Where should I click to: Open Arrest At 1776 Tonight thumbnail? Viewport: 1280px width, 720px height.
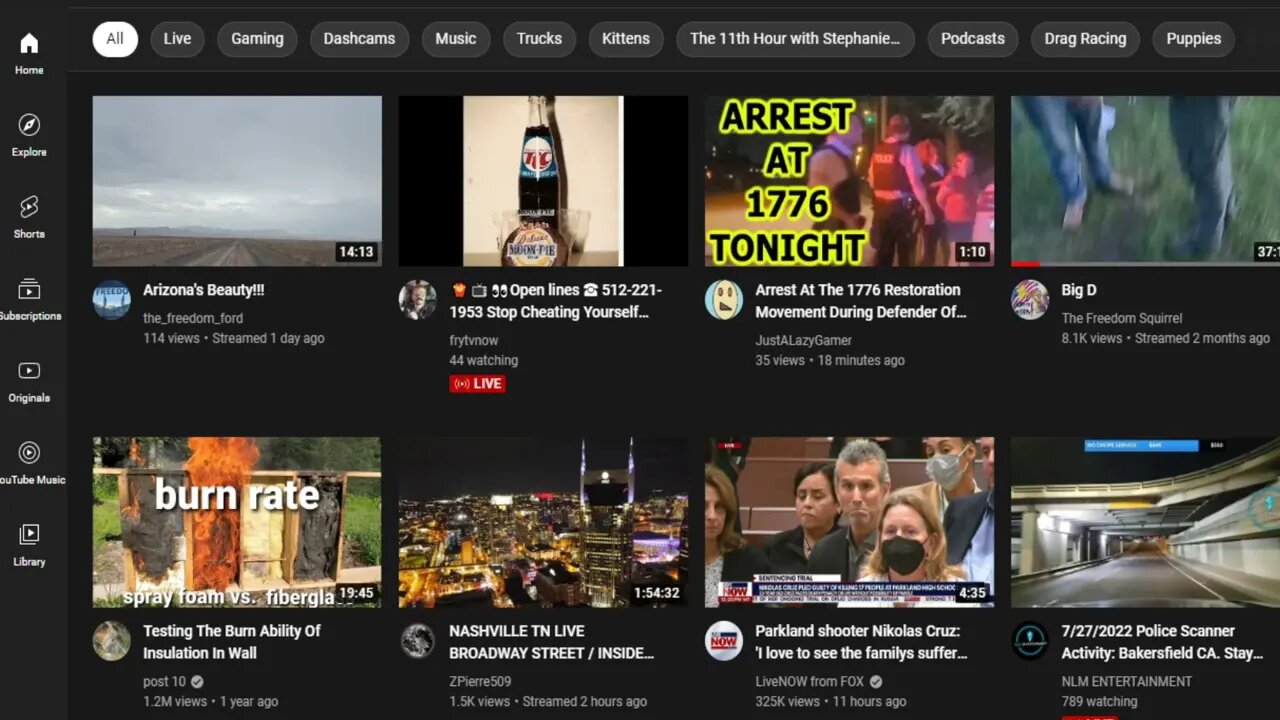click(849, 181)
